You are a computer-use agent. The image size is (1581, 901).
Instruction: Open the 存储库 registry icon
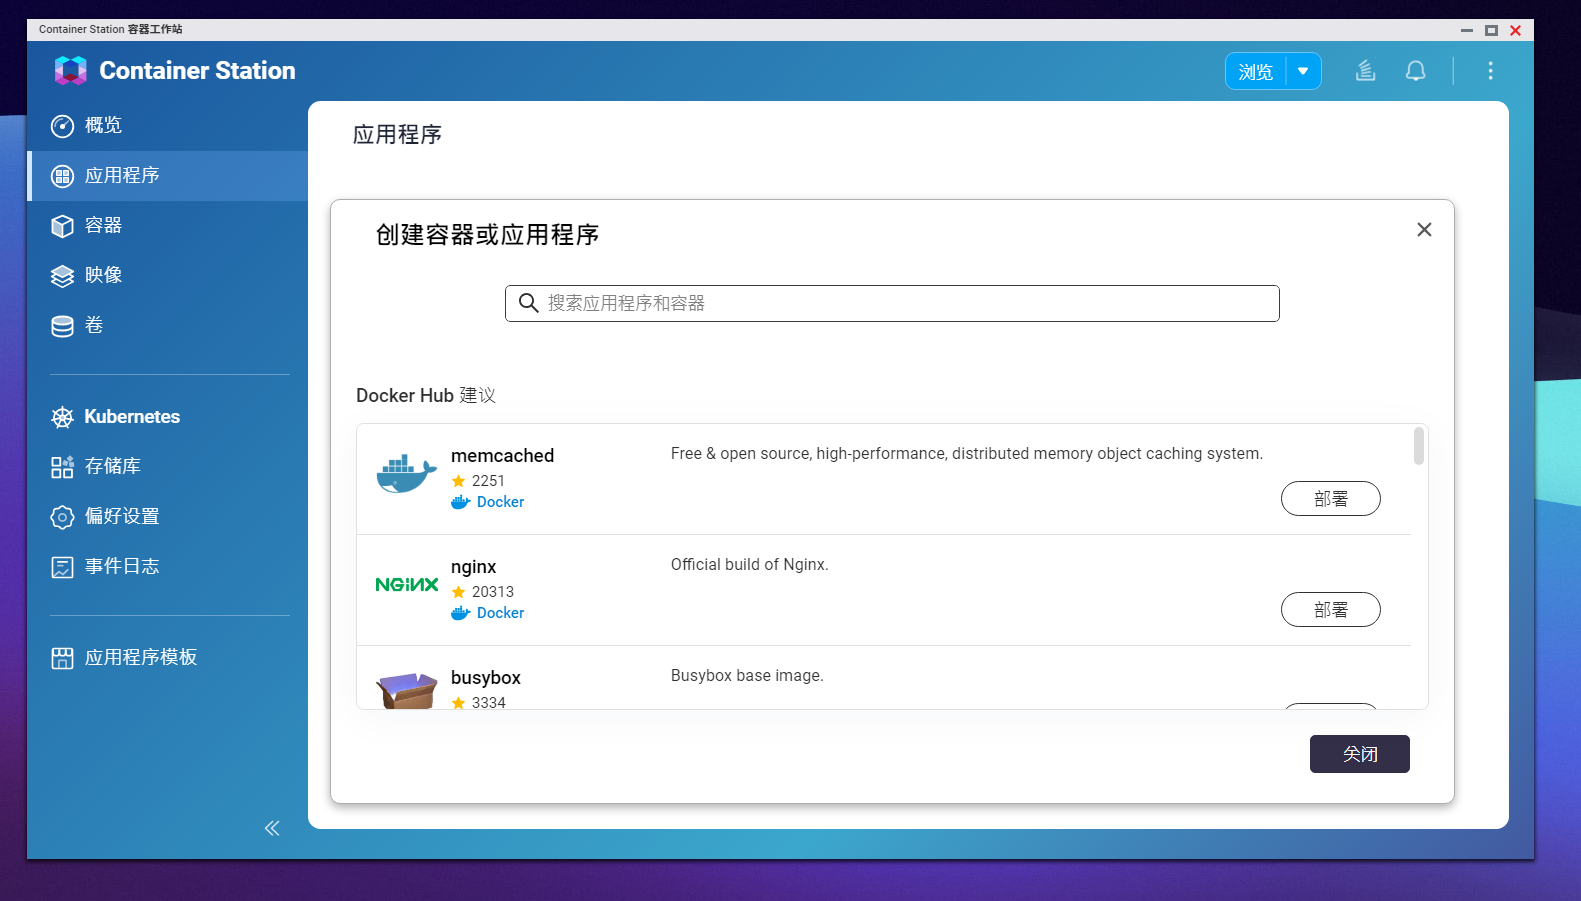[62, 467]
